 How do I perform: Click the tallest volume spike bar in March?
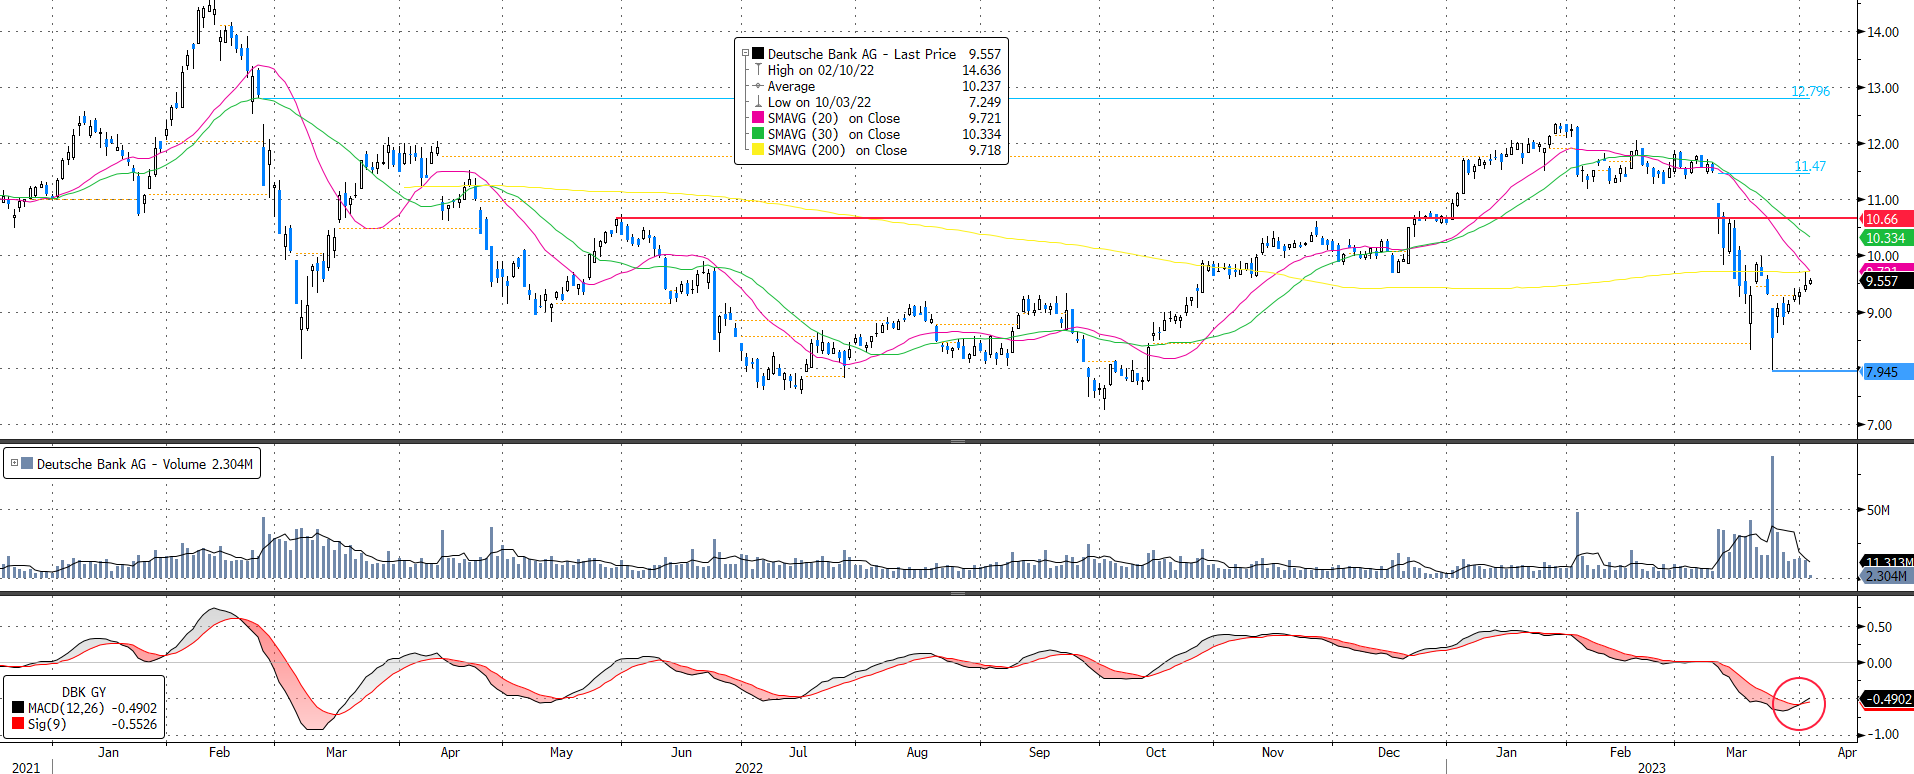[x=1772, y=517]
